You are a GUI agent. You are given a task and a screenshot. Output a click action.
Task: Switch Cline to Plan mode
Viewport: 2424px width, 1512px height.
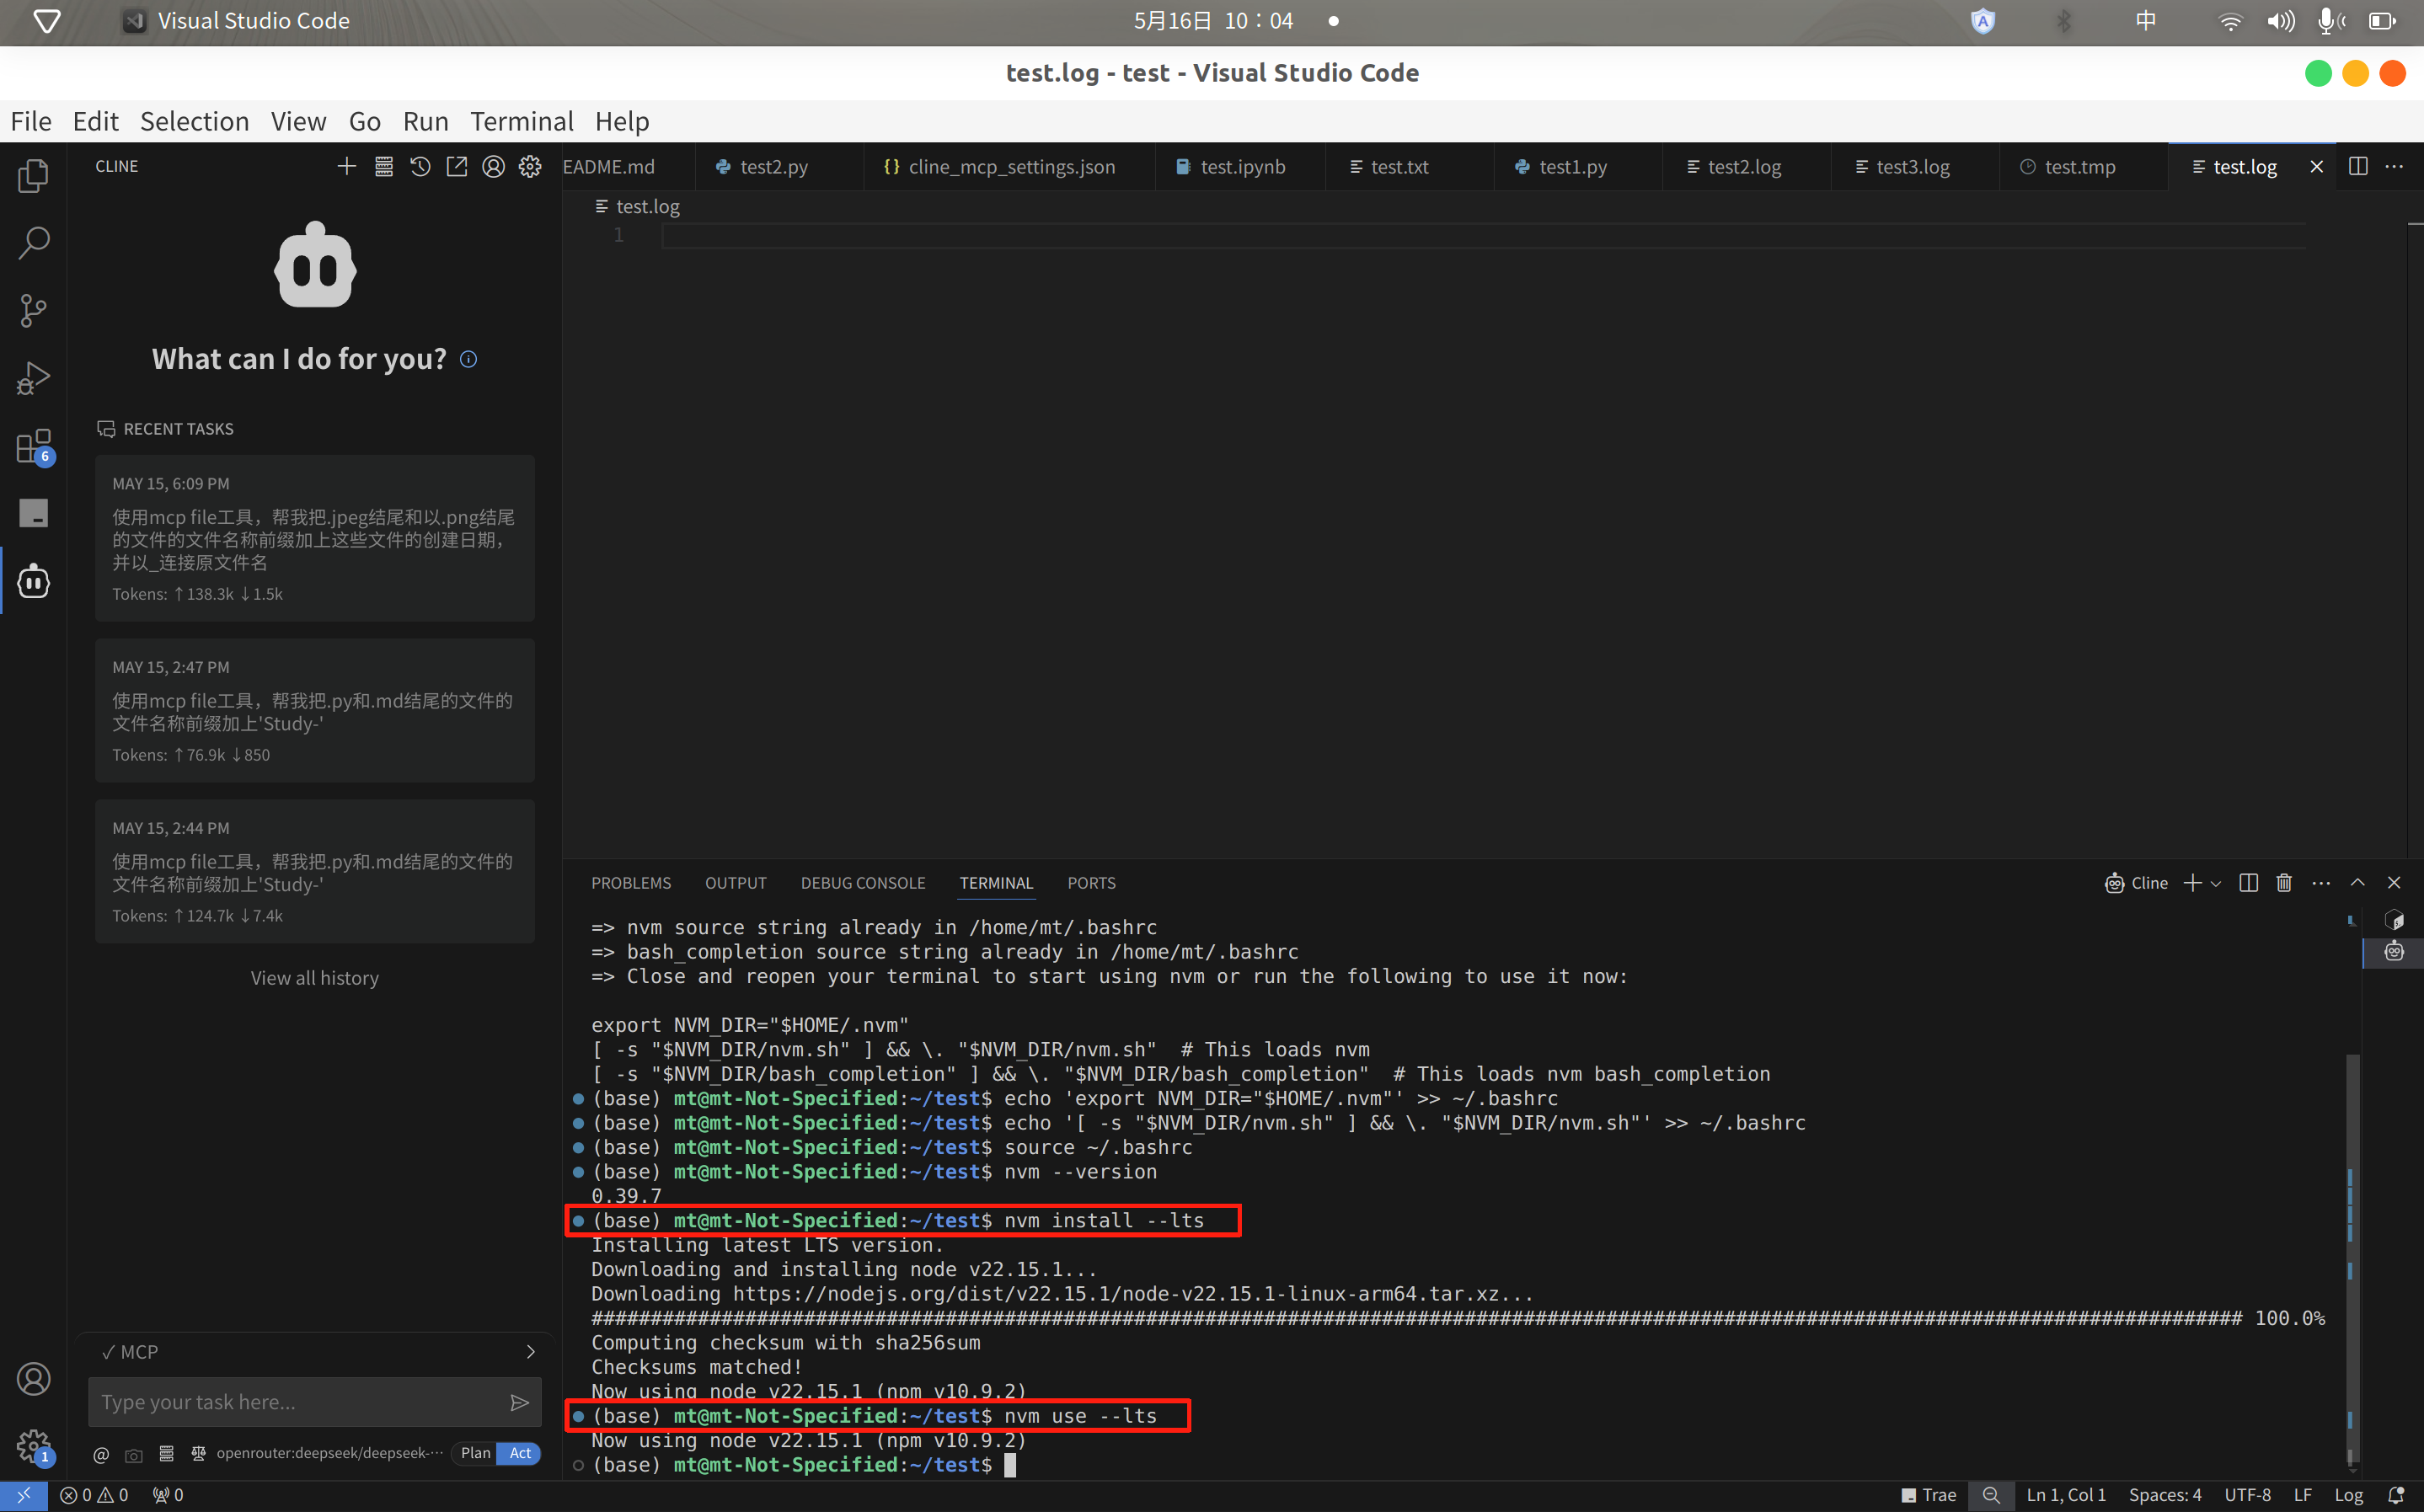475,1453
